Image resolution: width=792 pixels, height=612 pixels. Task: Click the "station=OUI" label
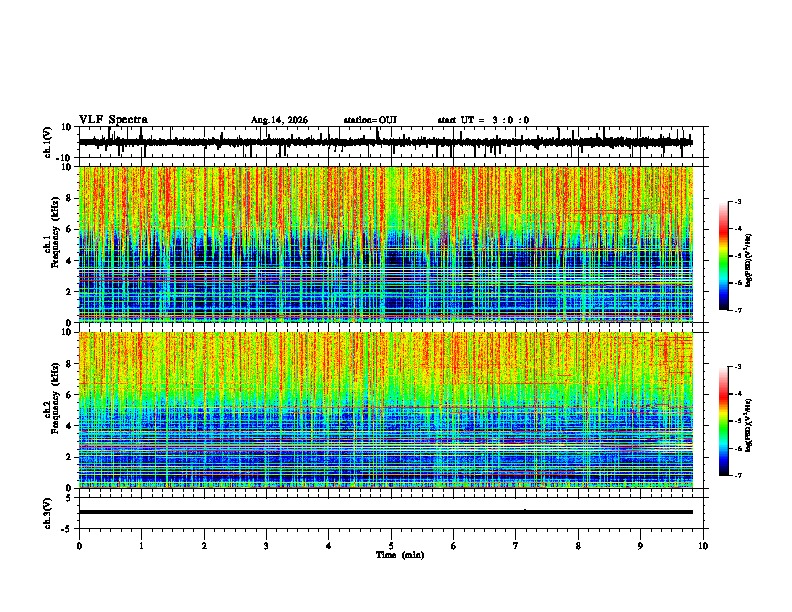pos(370,120)
